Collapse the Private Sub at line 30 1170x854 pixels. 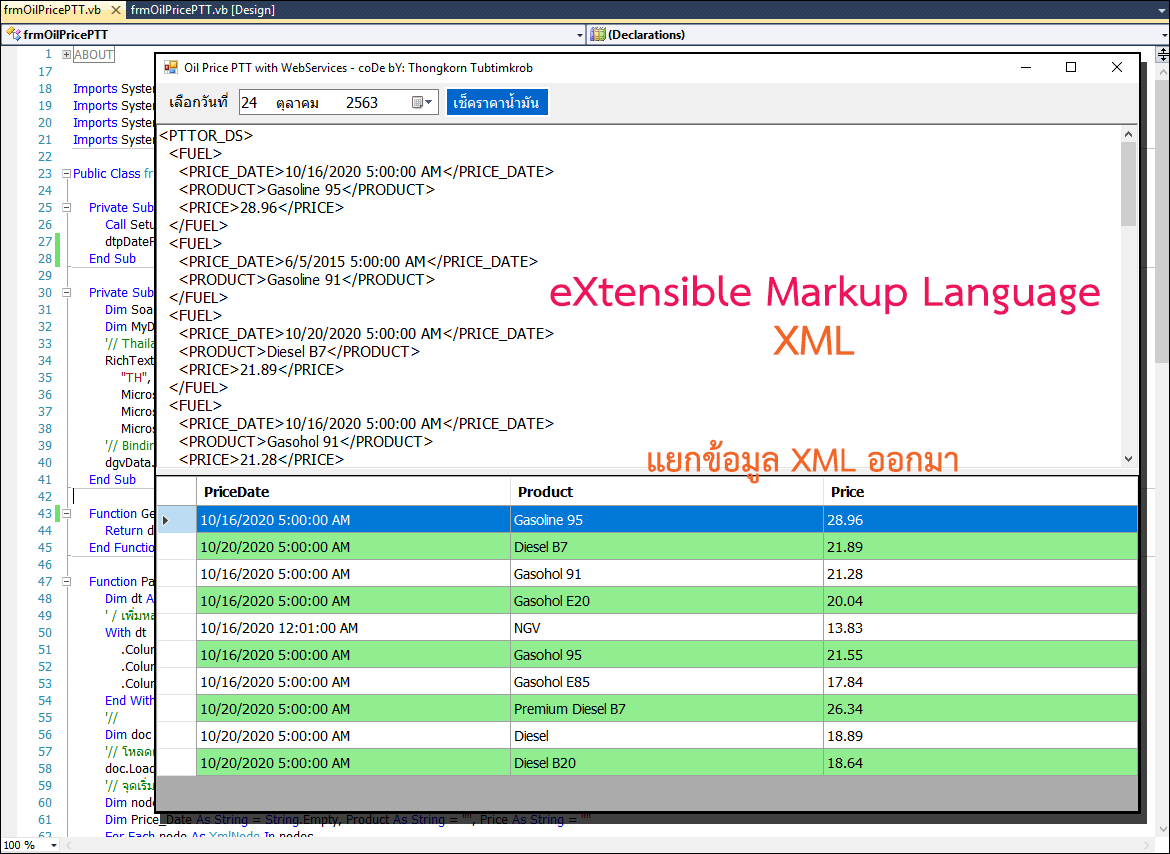tap(66, 293)
